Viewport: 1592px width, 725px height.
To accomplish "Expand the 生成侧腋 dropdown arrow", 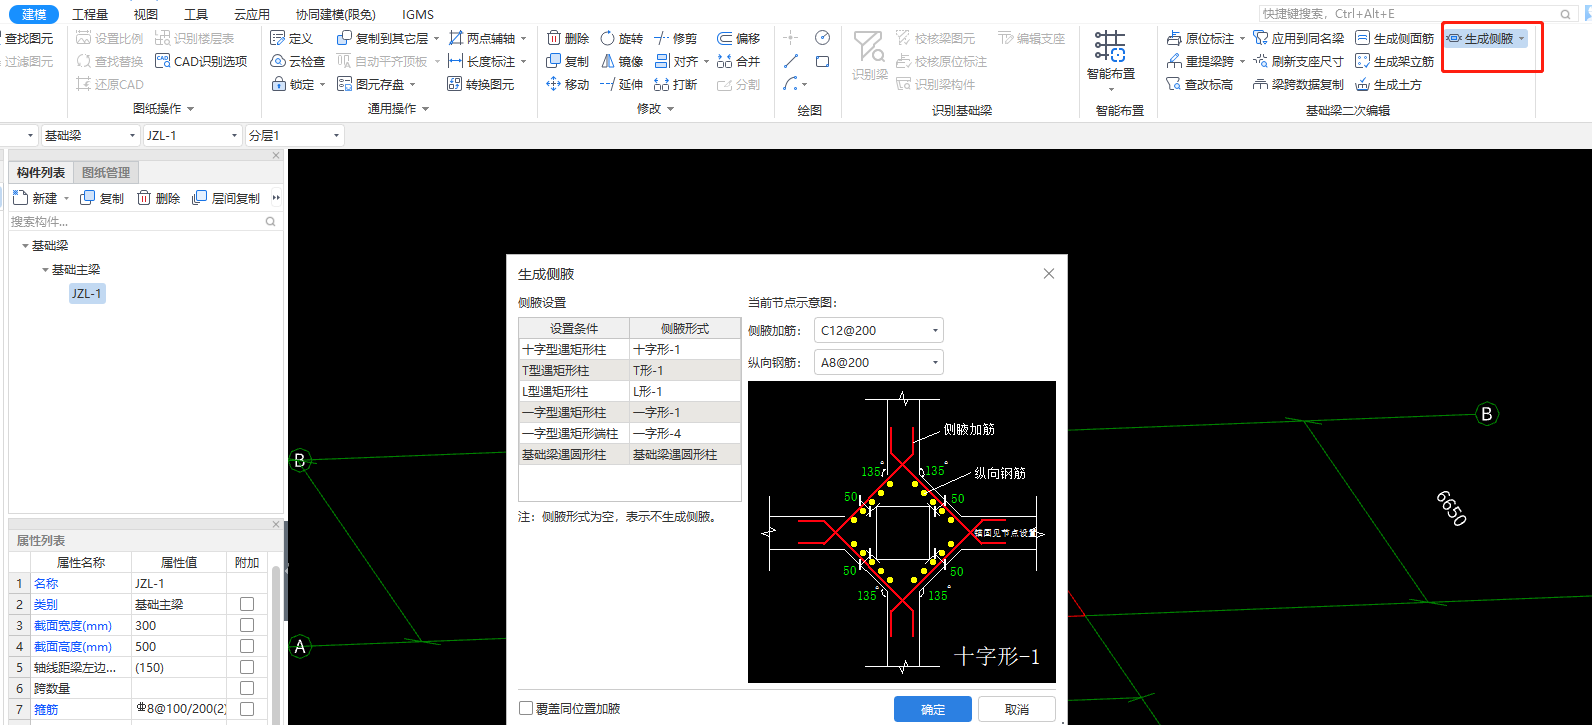I will pos(1522,38).
